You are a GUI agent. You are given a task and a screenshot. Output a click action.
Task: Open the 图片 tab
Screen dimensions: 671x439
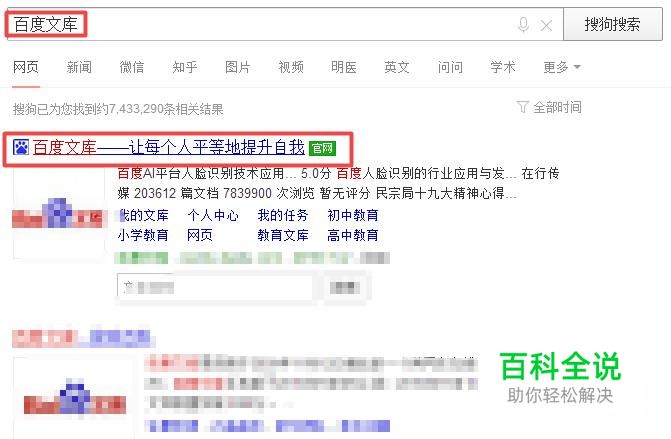coord(238,67)
